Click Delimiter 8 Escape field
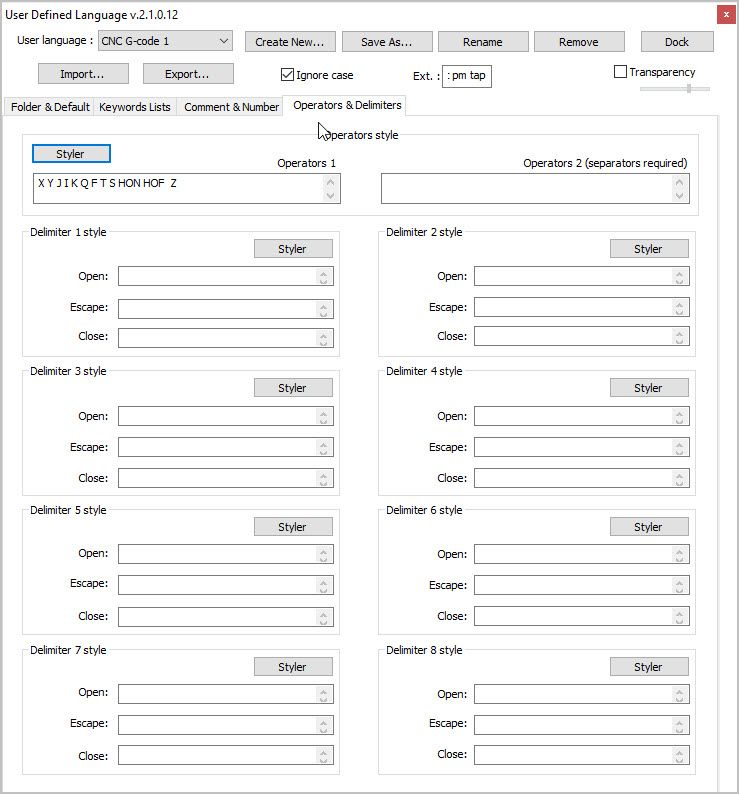The image size is (739, 794). pos(581,725)
